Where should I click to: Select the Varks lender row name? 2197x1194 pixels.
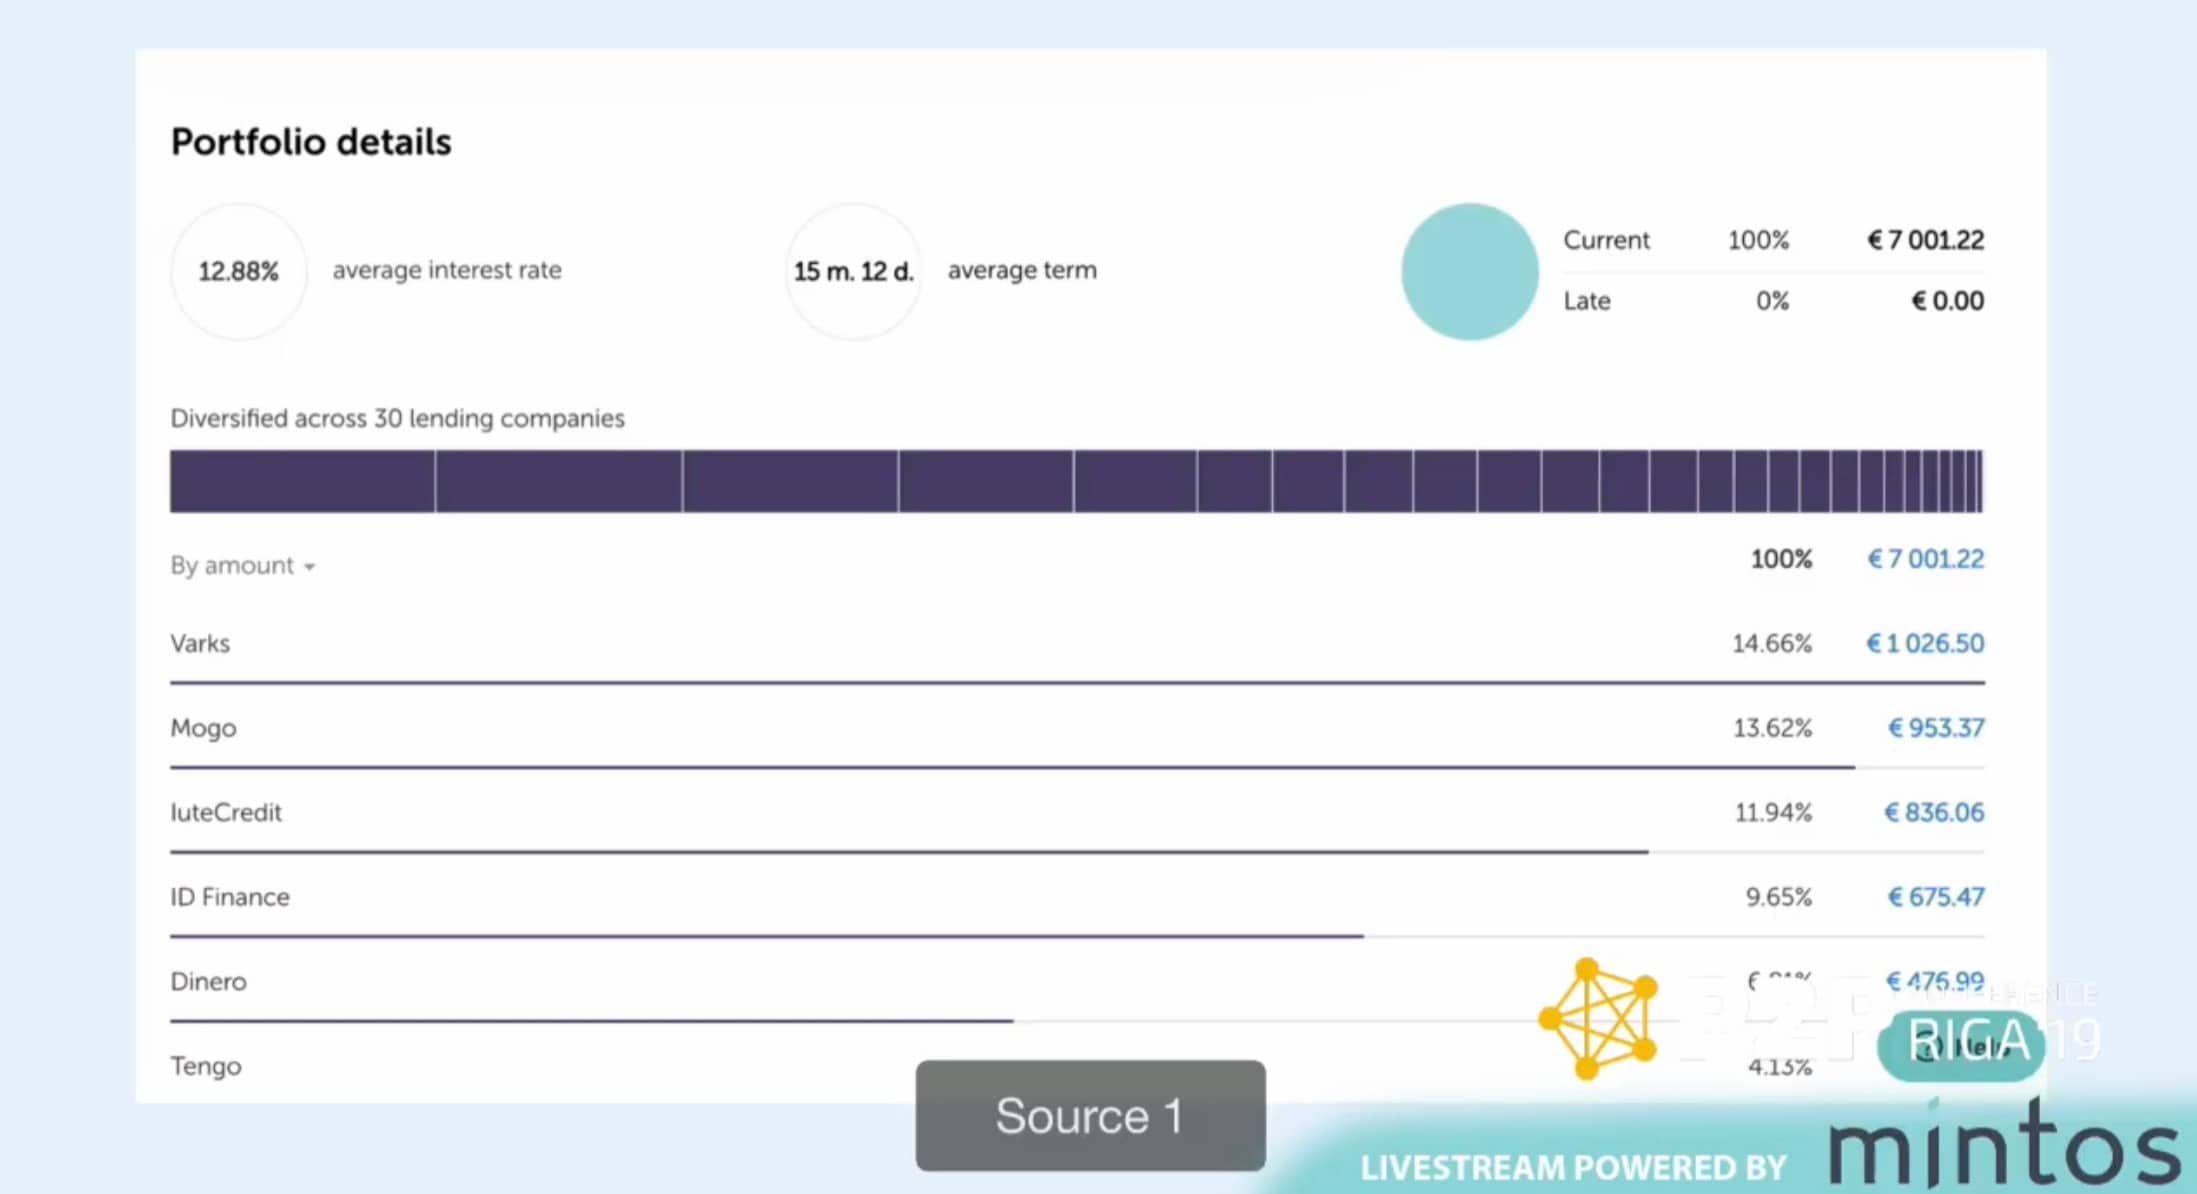(x=200, y=643)
